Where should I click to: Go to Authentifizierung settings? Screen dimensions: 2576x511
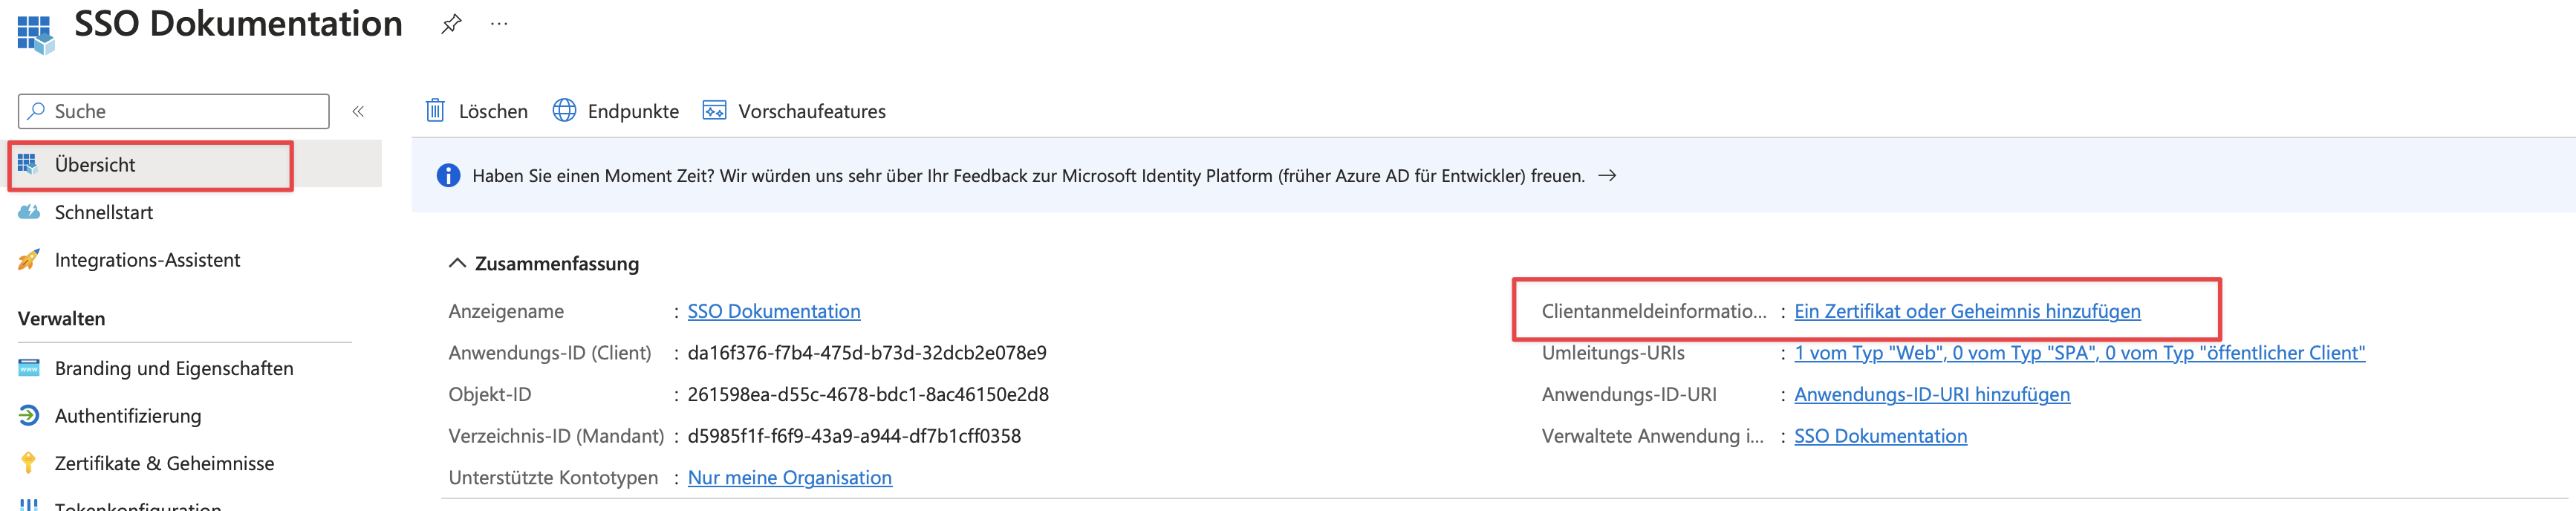(x=127, y=416)
